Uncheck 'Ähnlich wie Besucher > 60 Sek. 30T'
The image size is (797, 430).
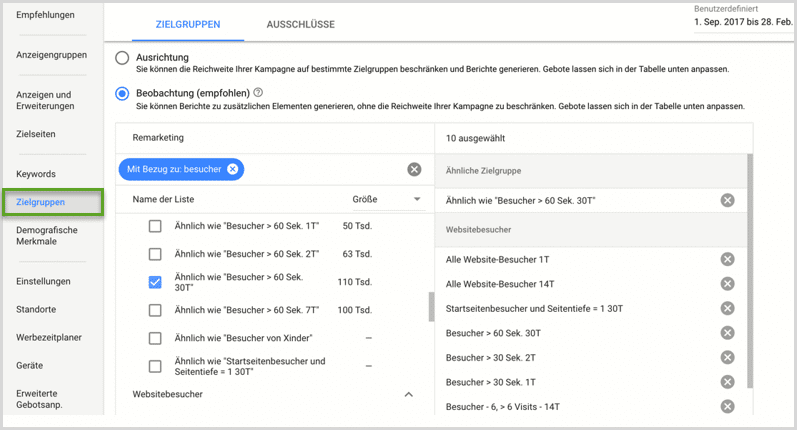point(155,282)
